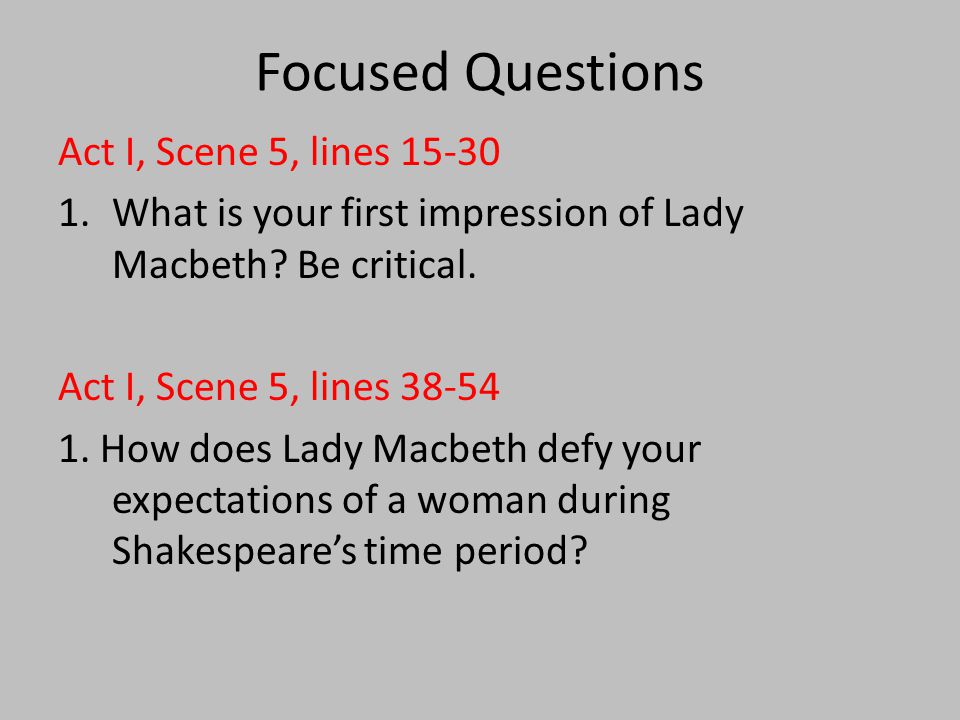The height and width of the screenshot is (720, 960).
Task: Click the phrase "Be critical."
Action: tap(387, 264)
